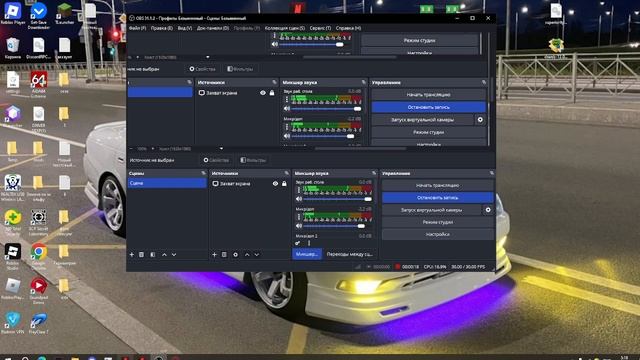
Task: Click Запуск виртуальной камеры in bottom Управление dock
Action: 431,210
